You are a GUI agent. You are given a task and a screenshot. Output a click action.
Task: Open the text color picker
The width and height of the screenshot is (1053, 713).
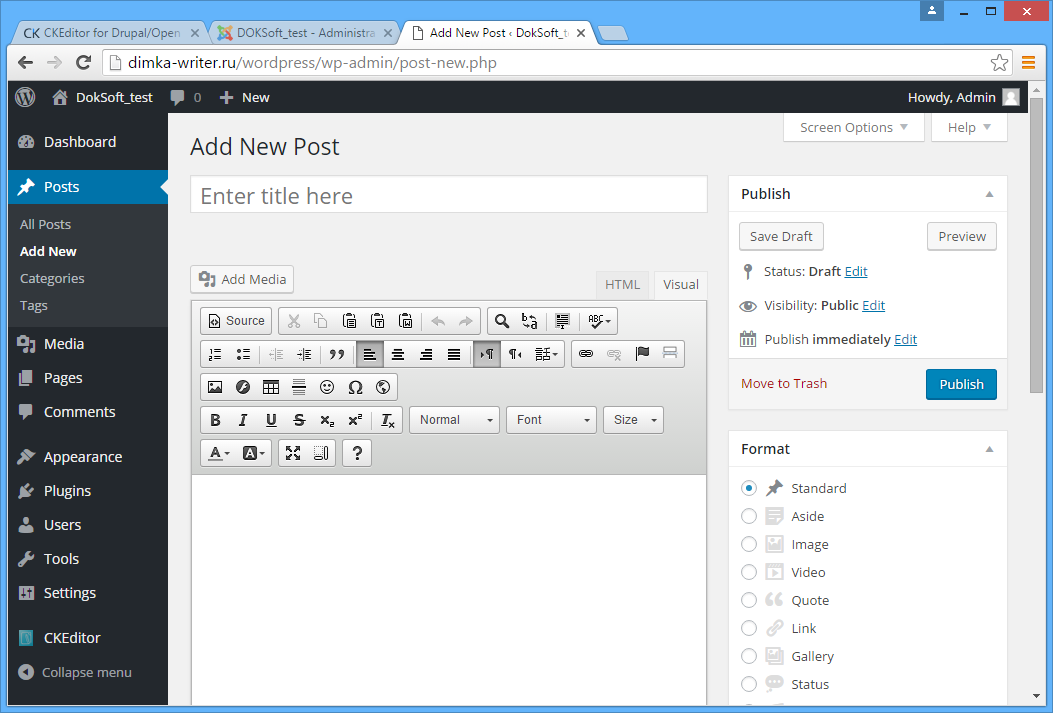tap(218, 453)
